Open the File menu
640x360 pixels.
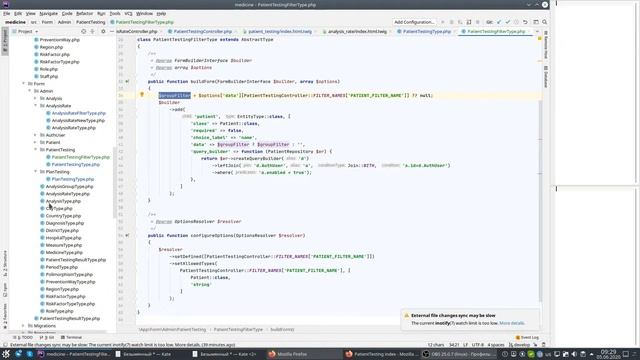point(7,13)
